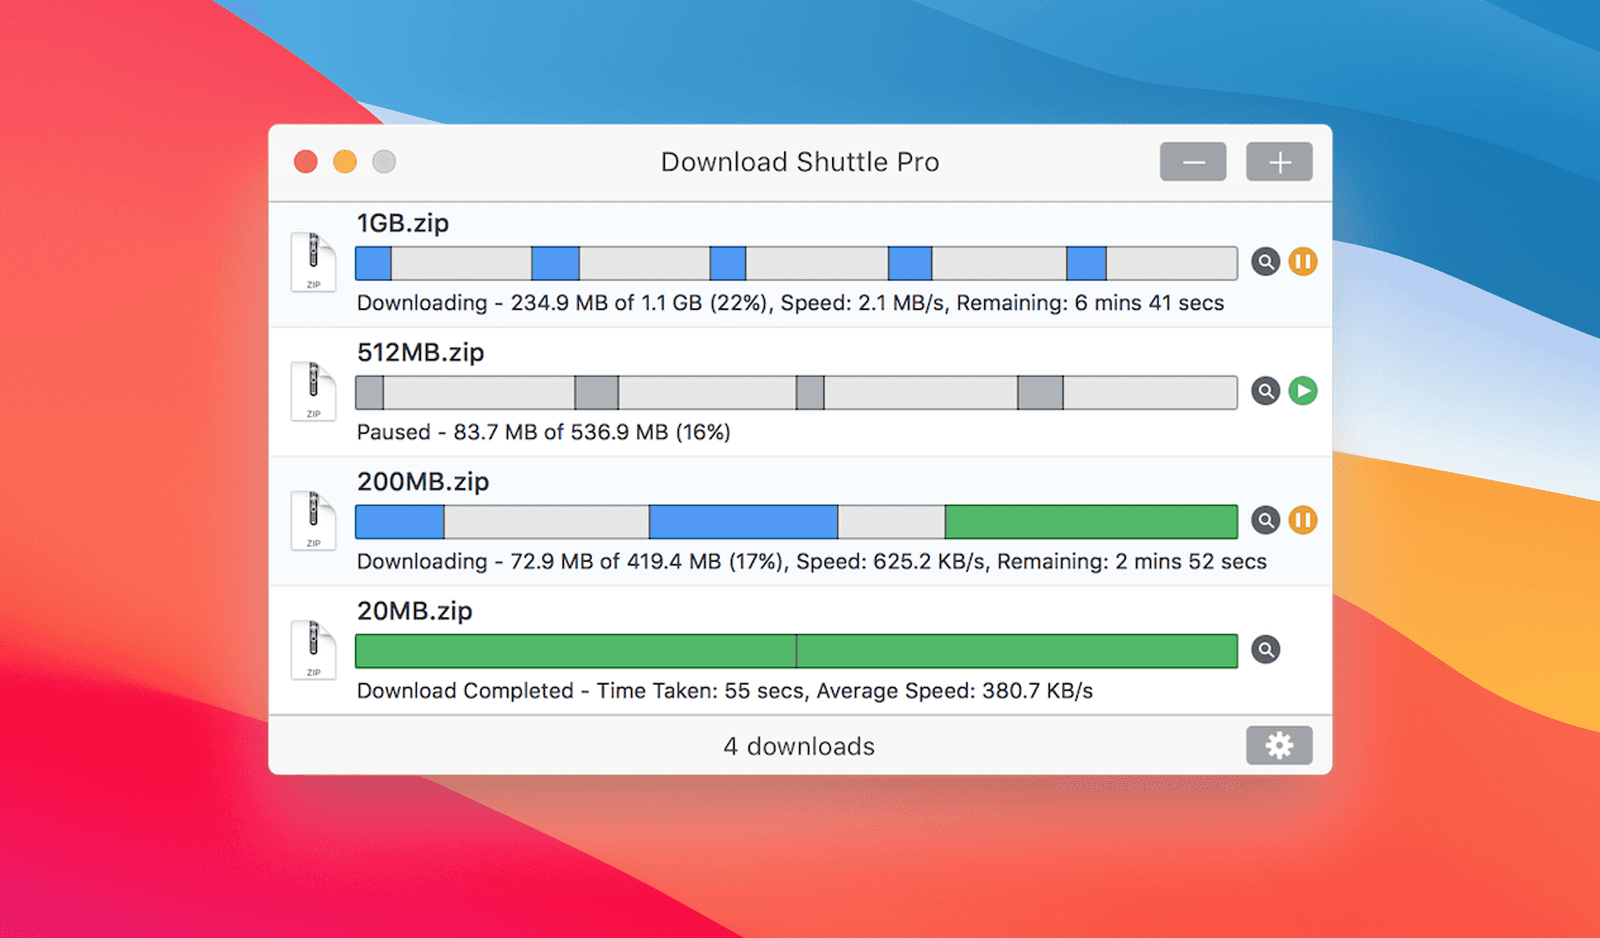This screenshot has height=938, width=1600.
Task: Click the 'Download Completed' status text
Action: point(725,691)
